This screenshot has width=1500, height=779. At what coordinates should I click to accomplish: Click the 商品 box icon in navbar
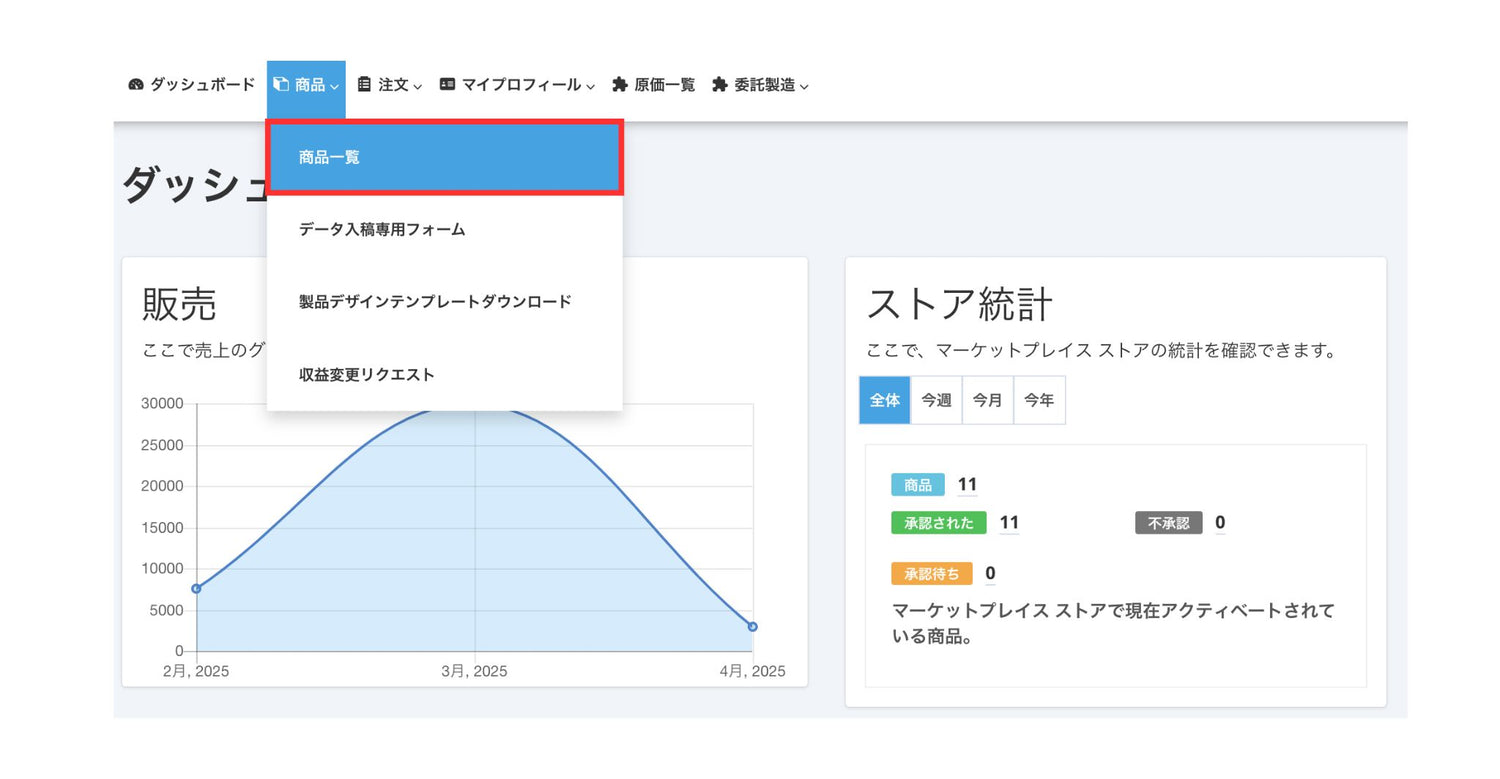(x=281, y=85)
